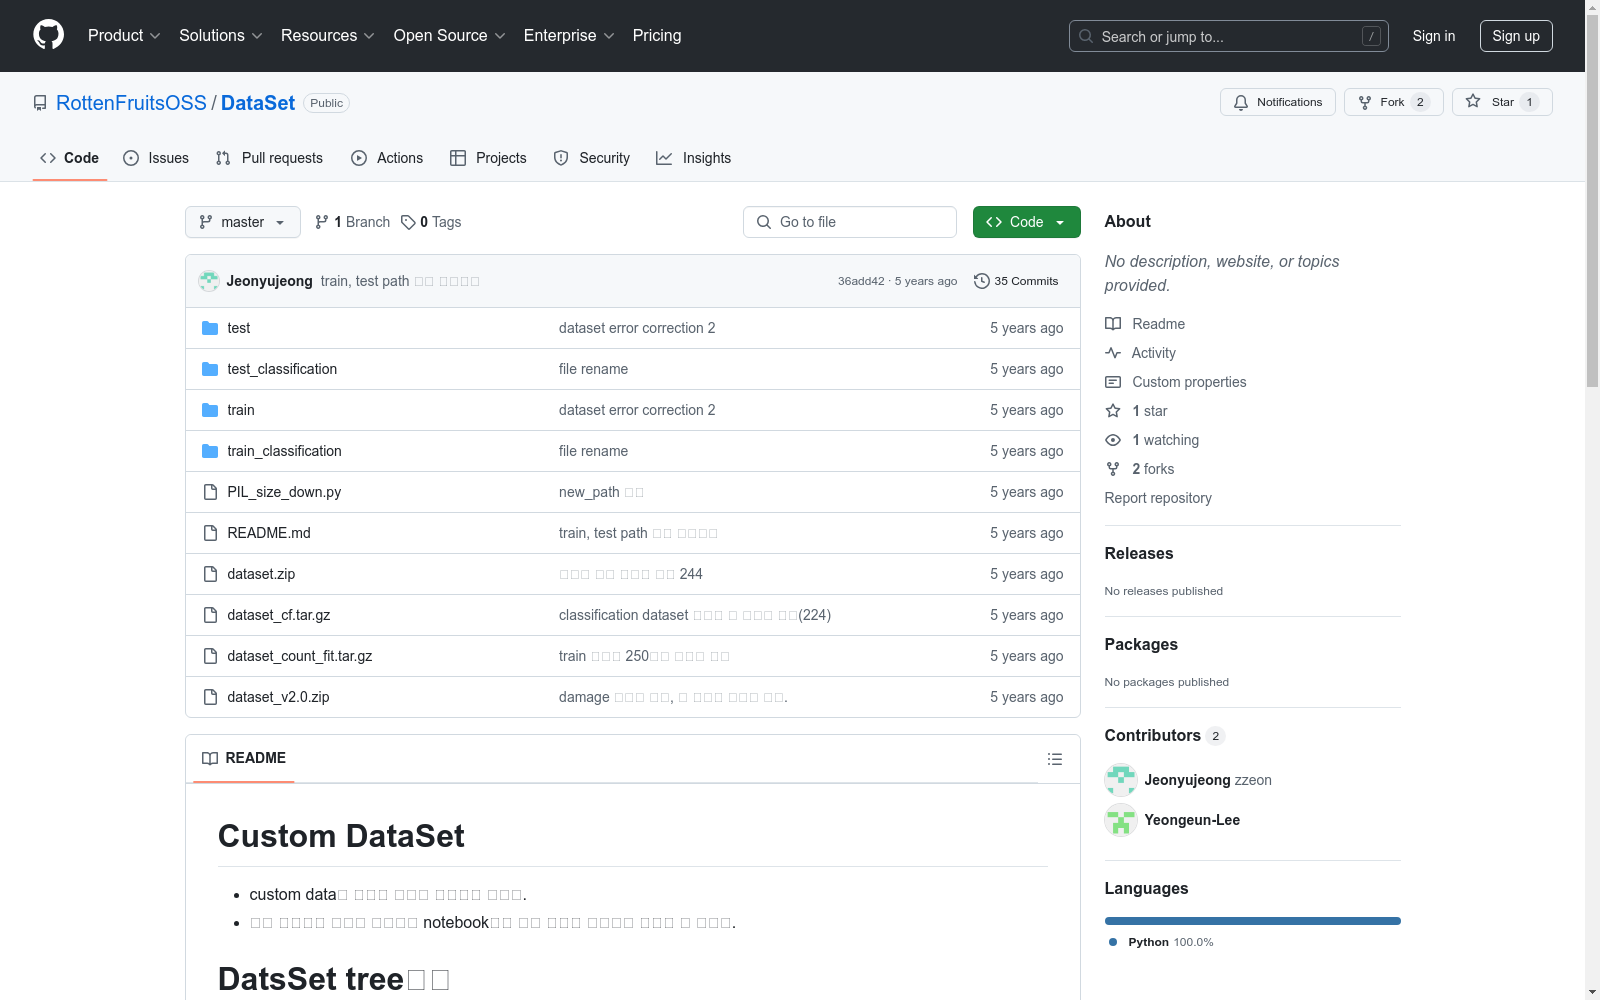1600x1000 pixels.
Task: Click the star icon in Star button
Action: (1473, 101)
